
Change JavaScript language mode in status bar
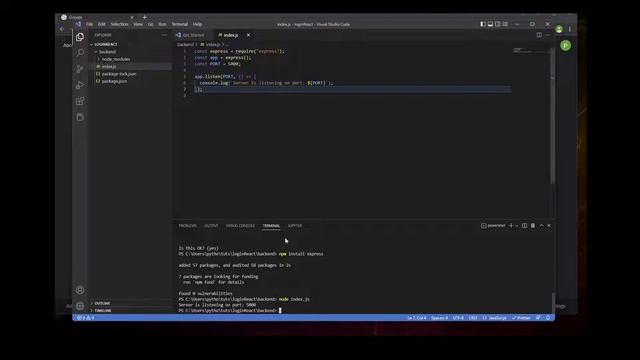[x=494, y=318]
